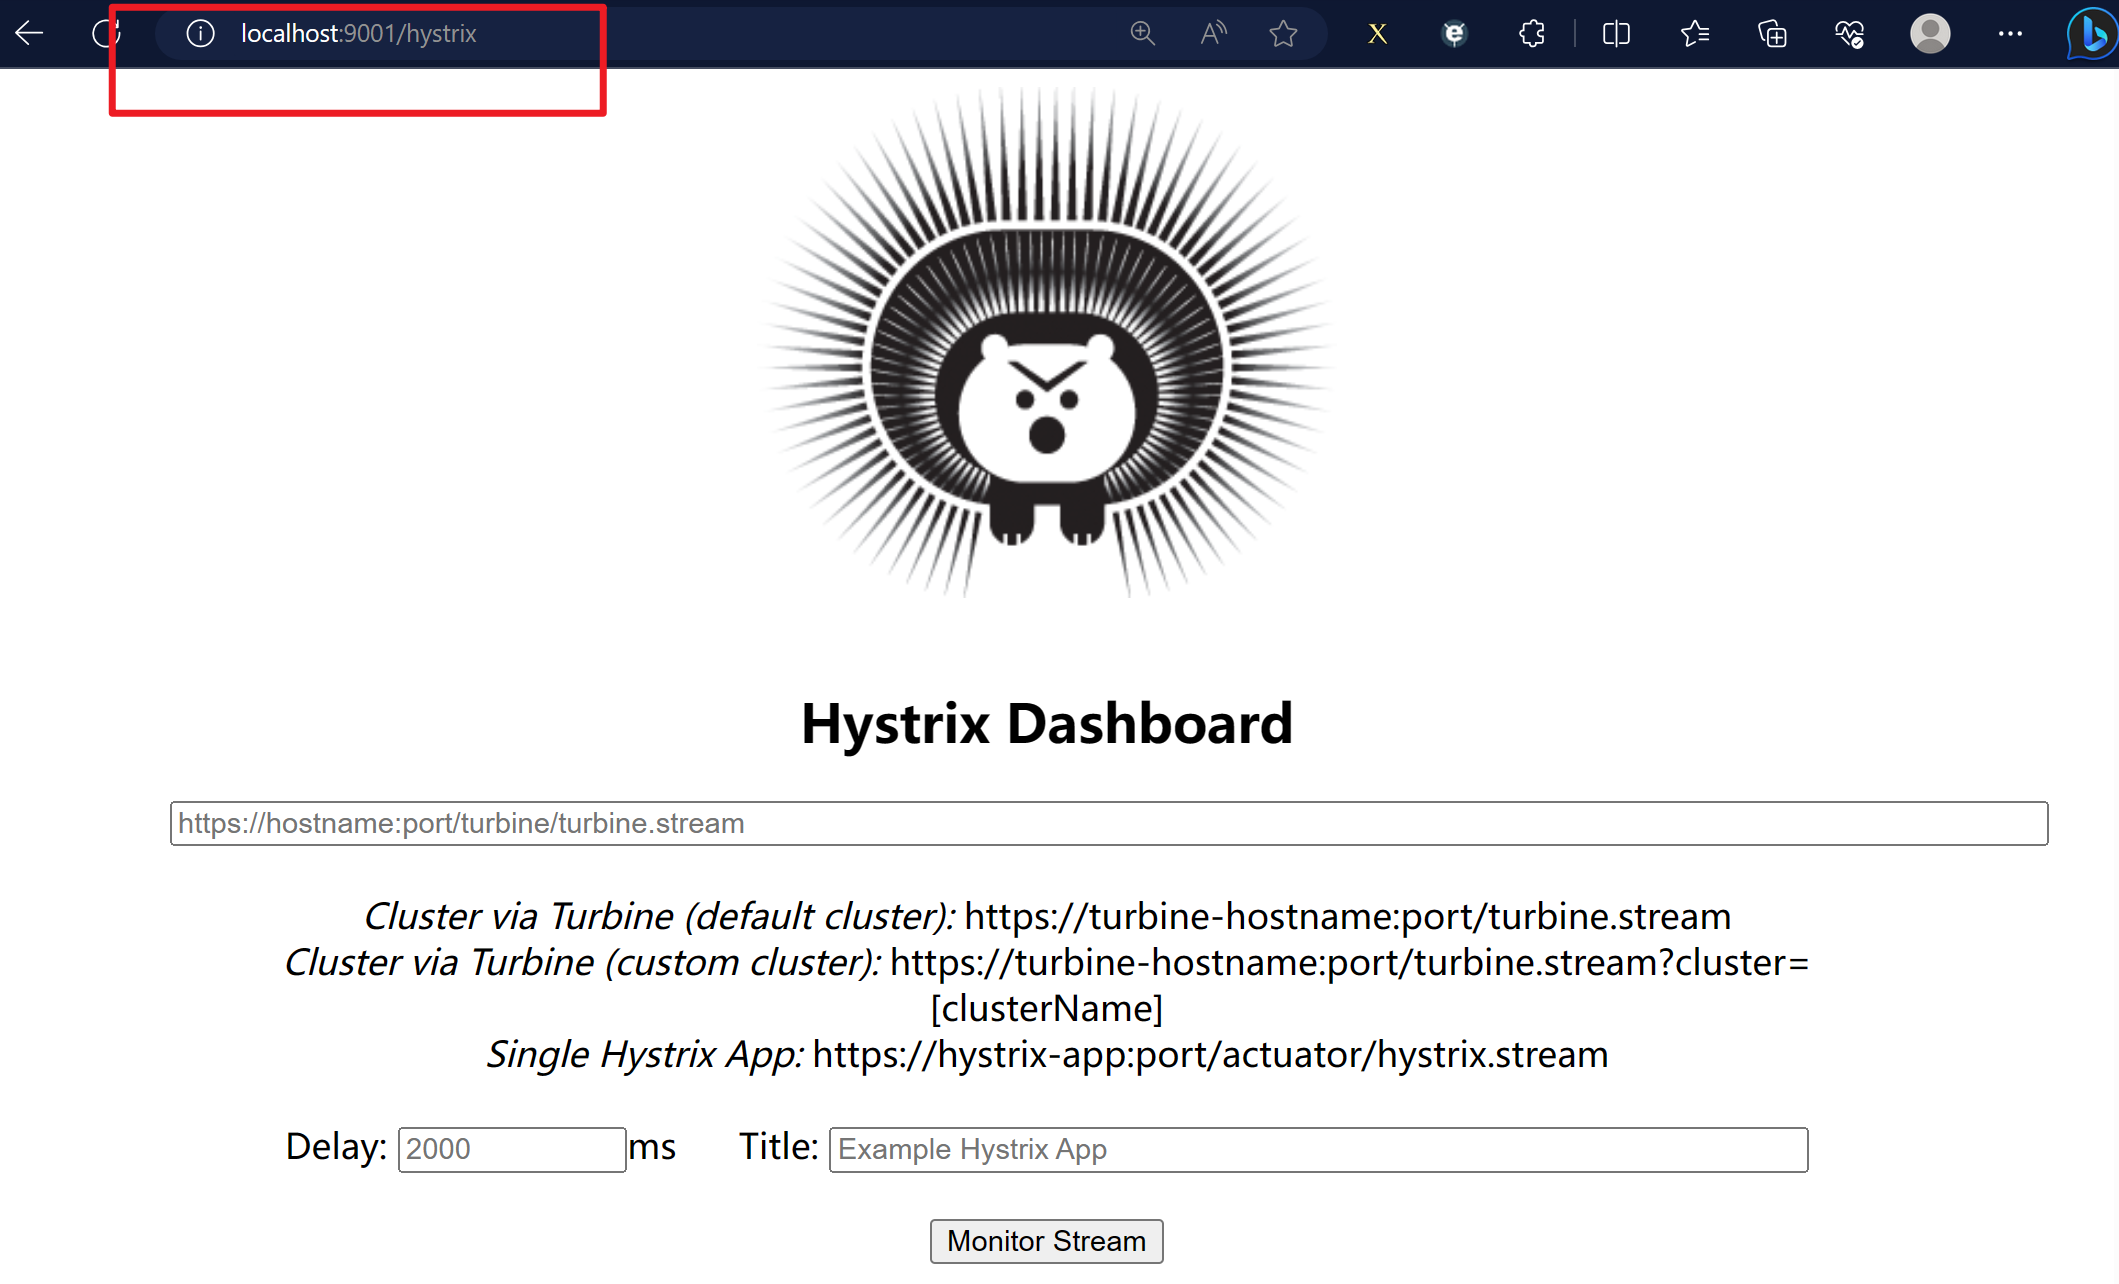Open the Collections icon
Screen dimensions: 2119x1284
tap(1772, 34)
